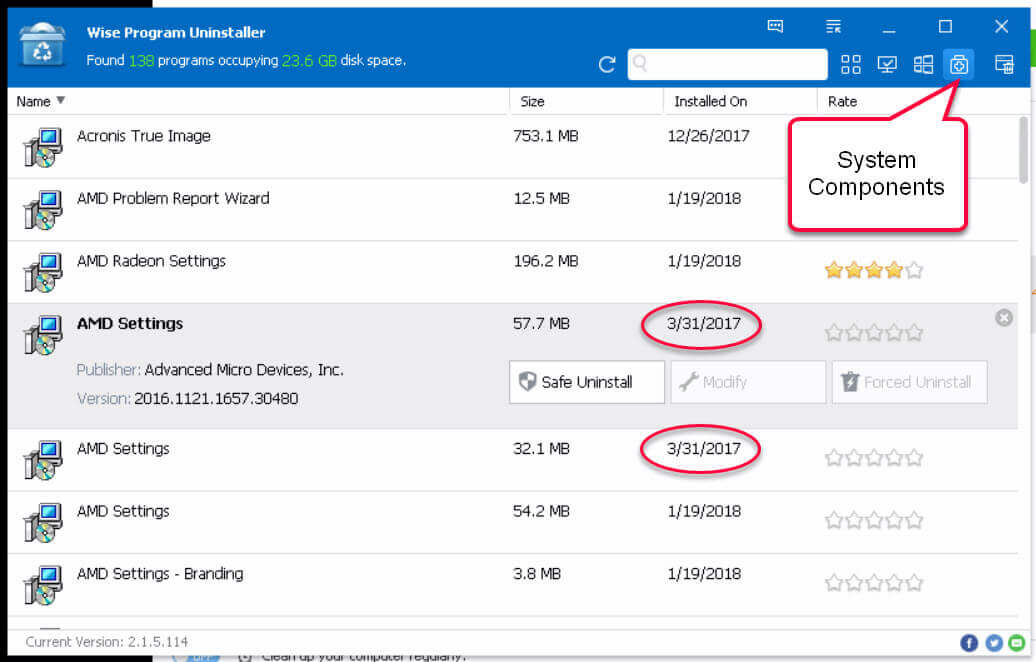Click the version number 2016.1121.1657.30480
Screen dimensions: 1036x662
[216, 399]
